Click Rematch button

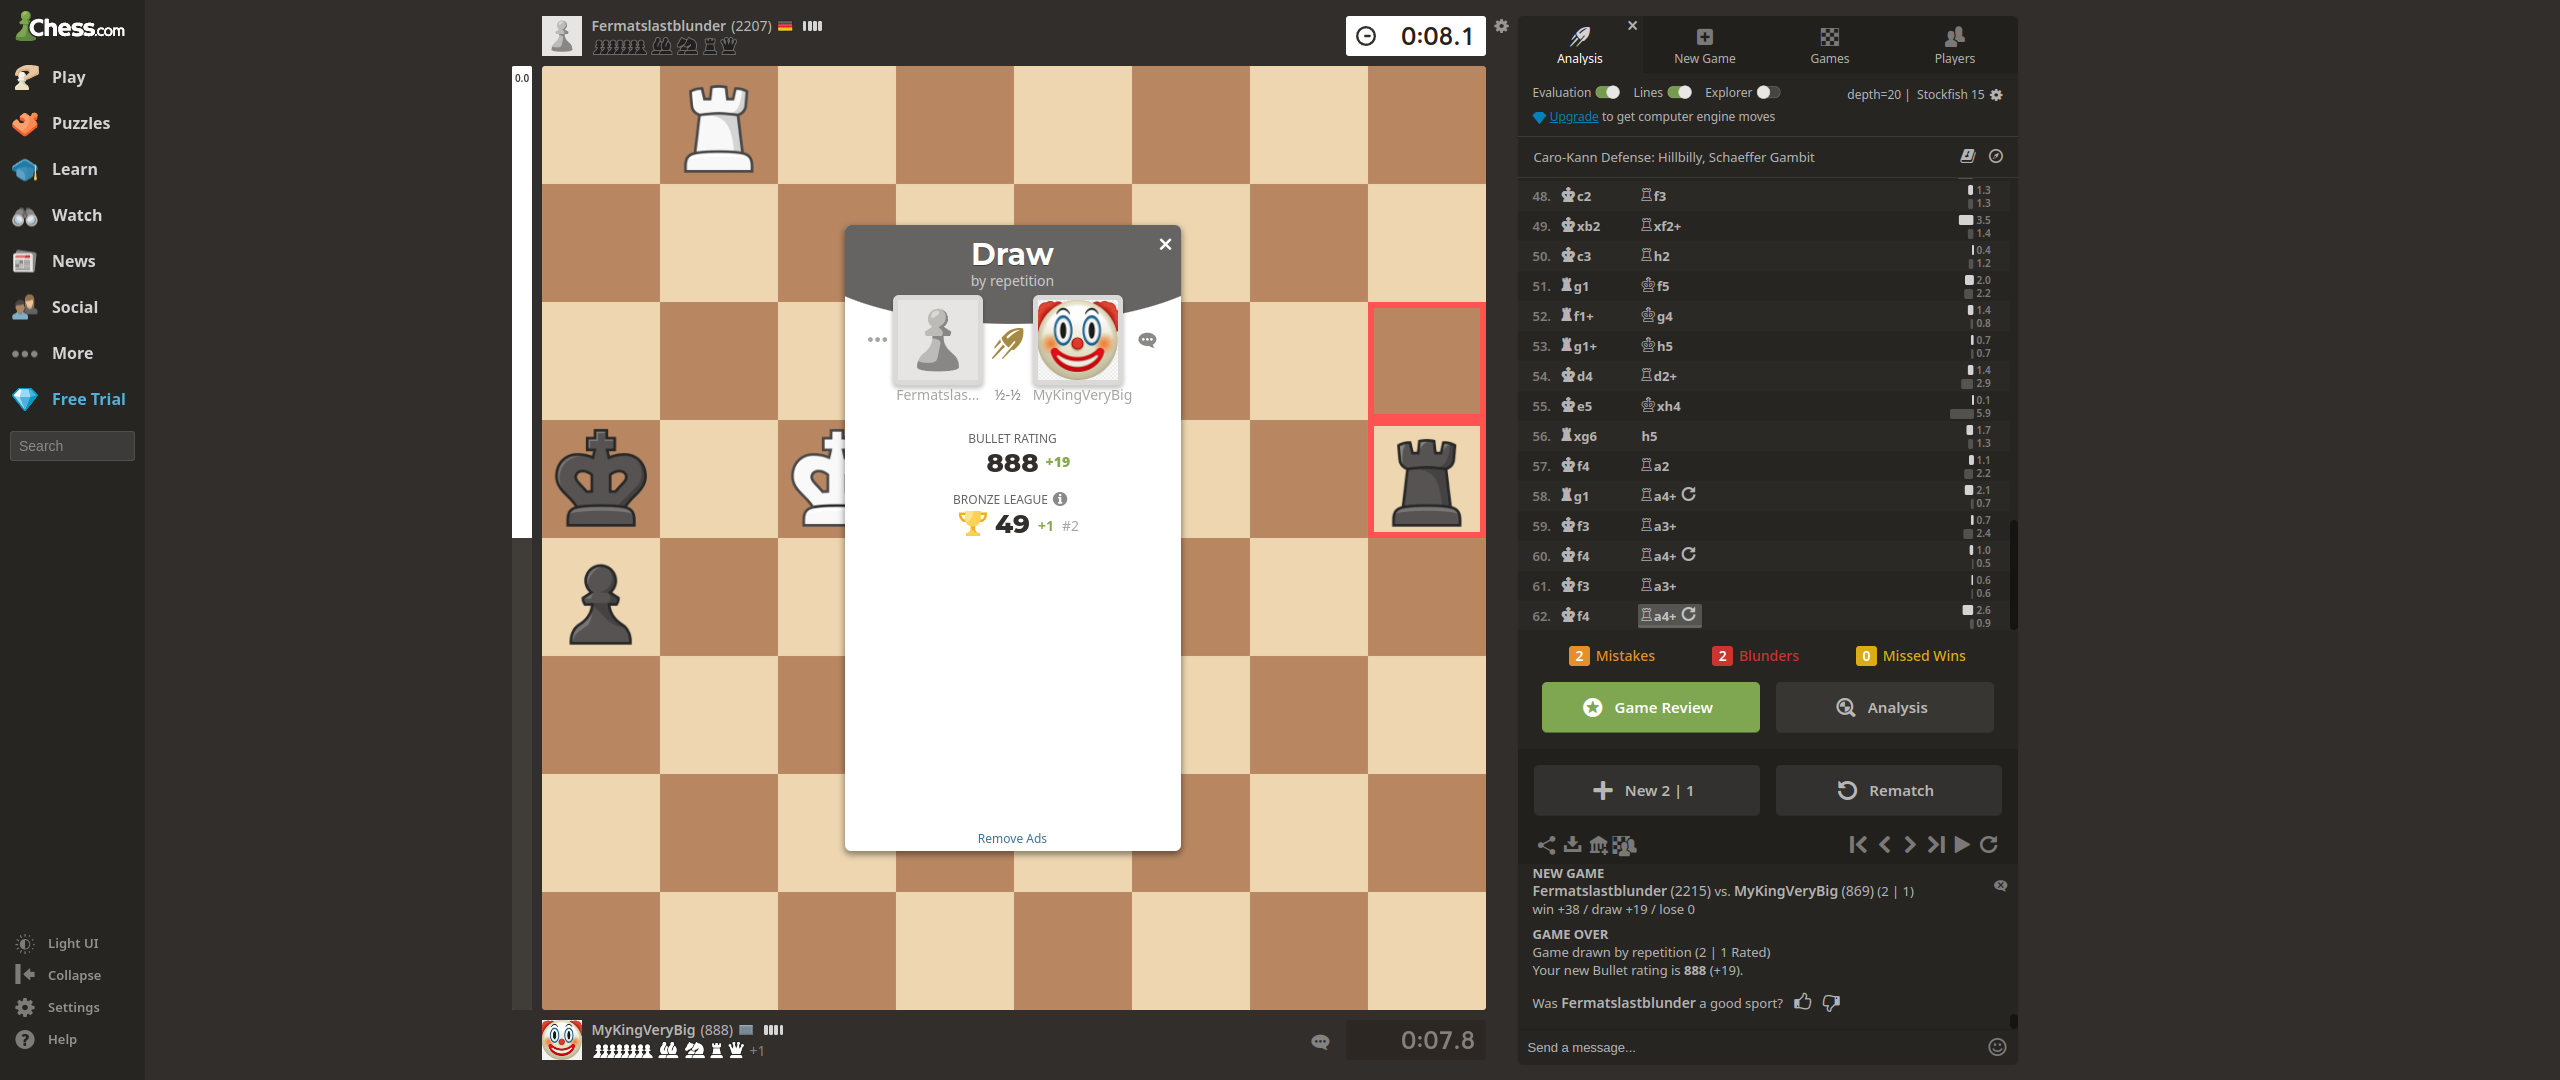tap(1886, 790)
